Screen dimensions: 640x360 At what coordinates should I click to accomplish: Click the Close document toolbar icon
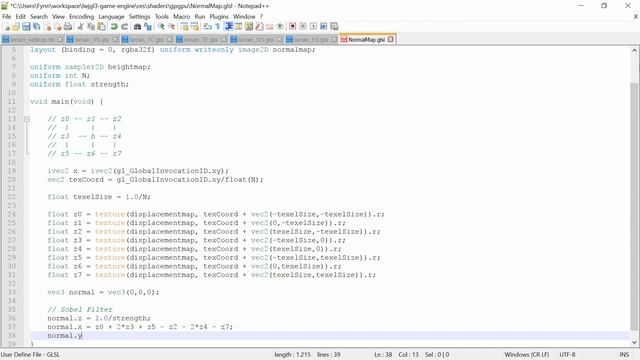[x=47, y=27]
